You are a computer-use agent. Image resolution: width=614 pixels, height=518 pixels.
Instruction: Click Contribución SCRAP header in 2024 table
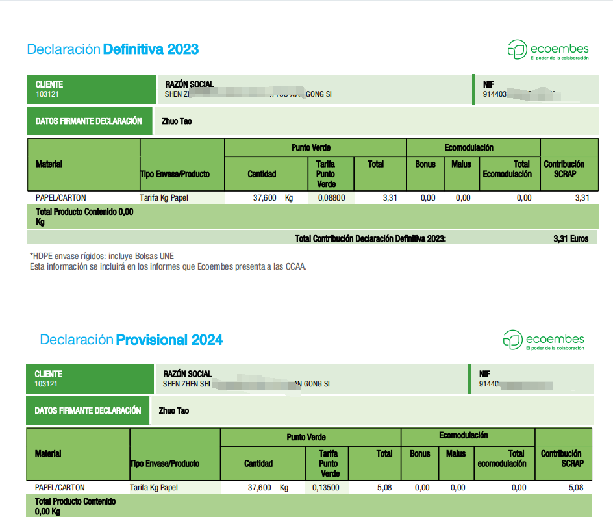562,458
